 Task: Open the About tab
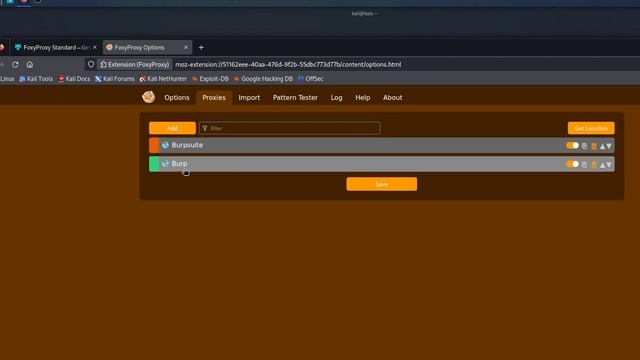tap(393, 98)
